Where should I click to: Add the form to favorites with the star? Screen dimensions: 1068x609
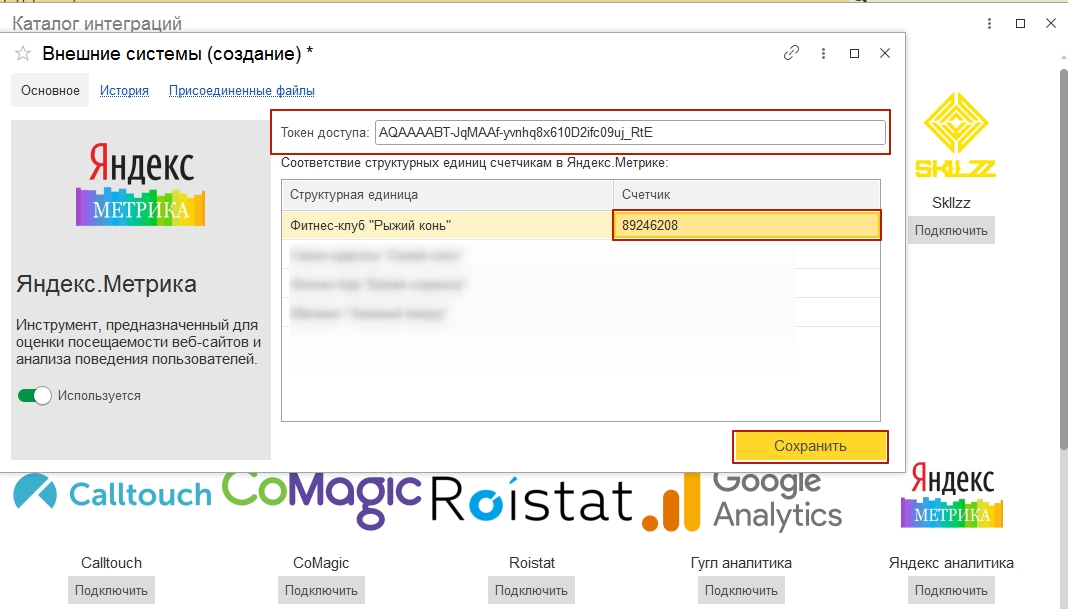[23, 54]
